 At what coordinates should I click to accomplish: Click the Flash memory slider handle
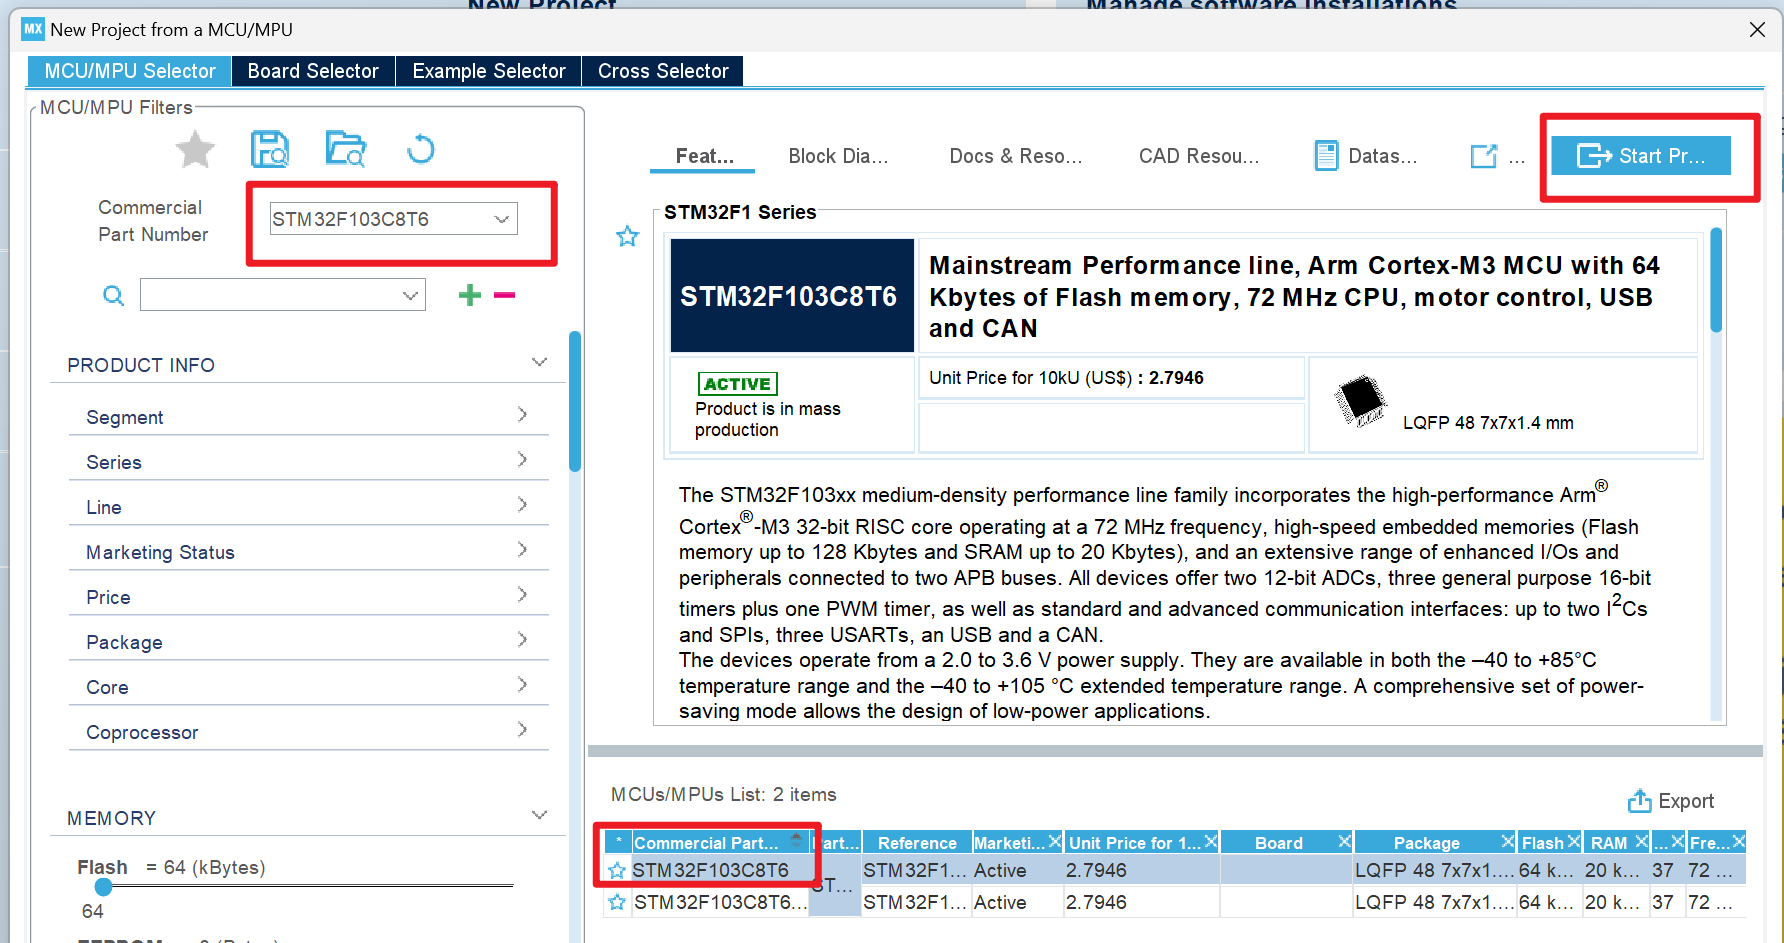(x=103, y=887)
